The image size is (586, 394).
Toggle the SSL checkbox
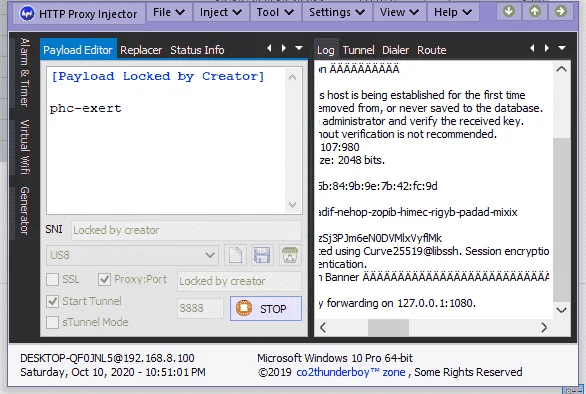pos(52,279)
